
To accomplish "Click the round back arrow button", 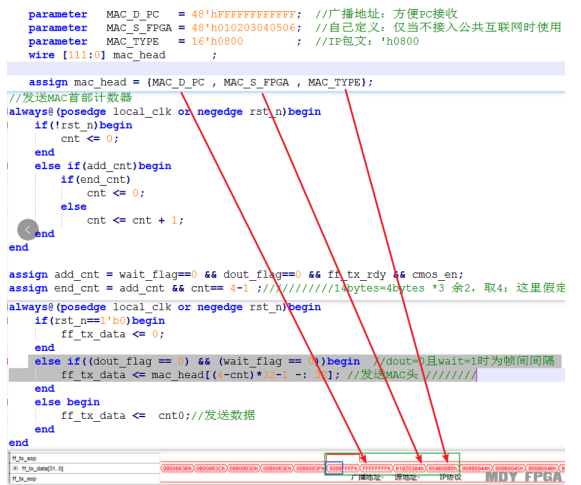I will point(28,230).
